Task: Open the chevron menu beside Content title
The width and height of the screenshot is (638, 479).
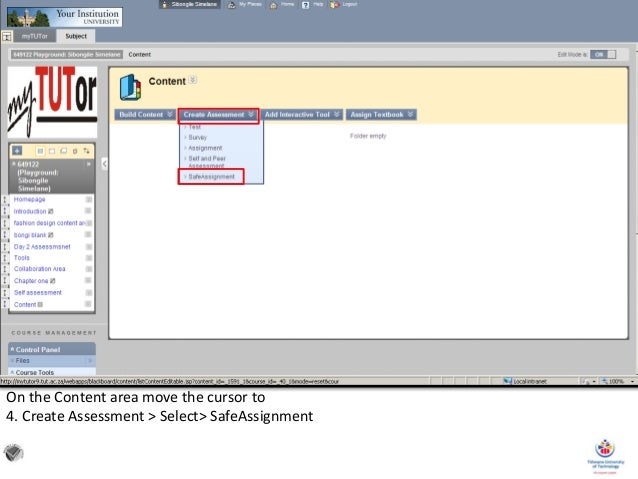Action: pos(193,80)
